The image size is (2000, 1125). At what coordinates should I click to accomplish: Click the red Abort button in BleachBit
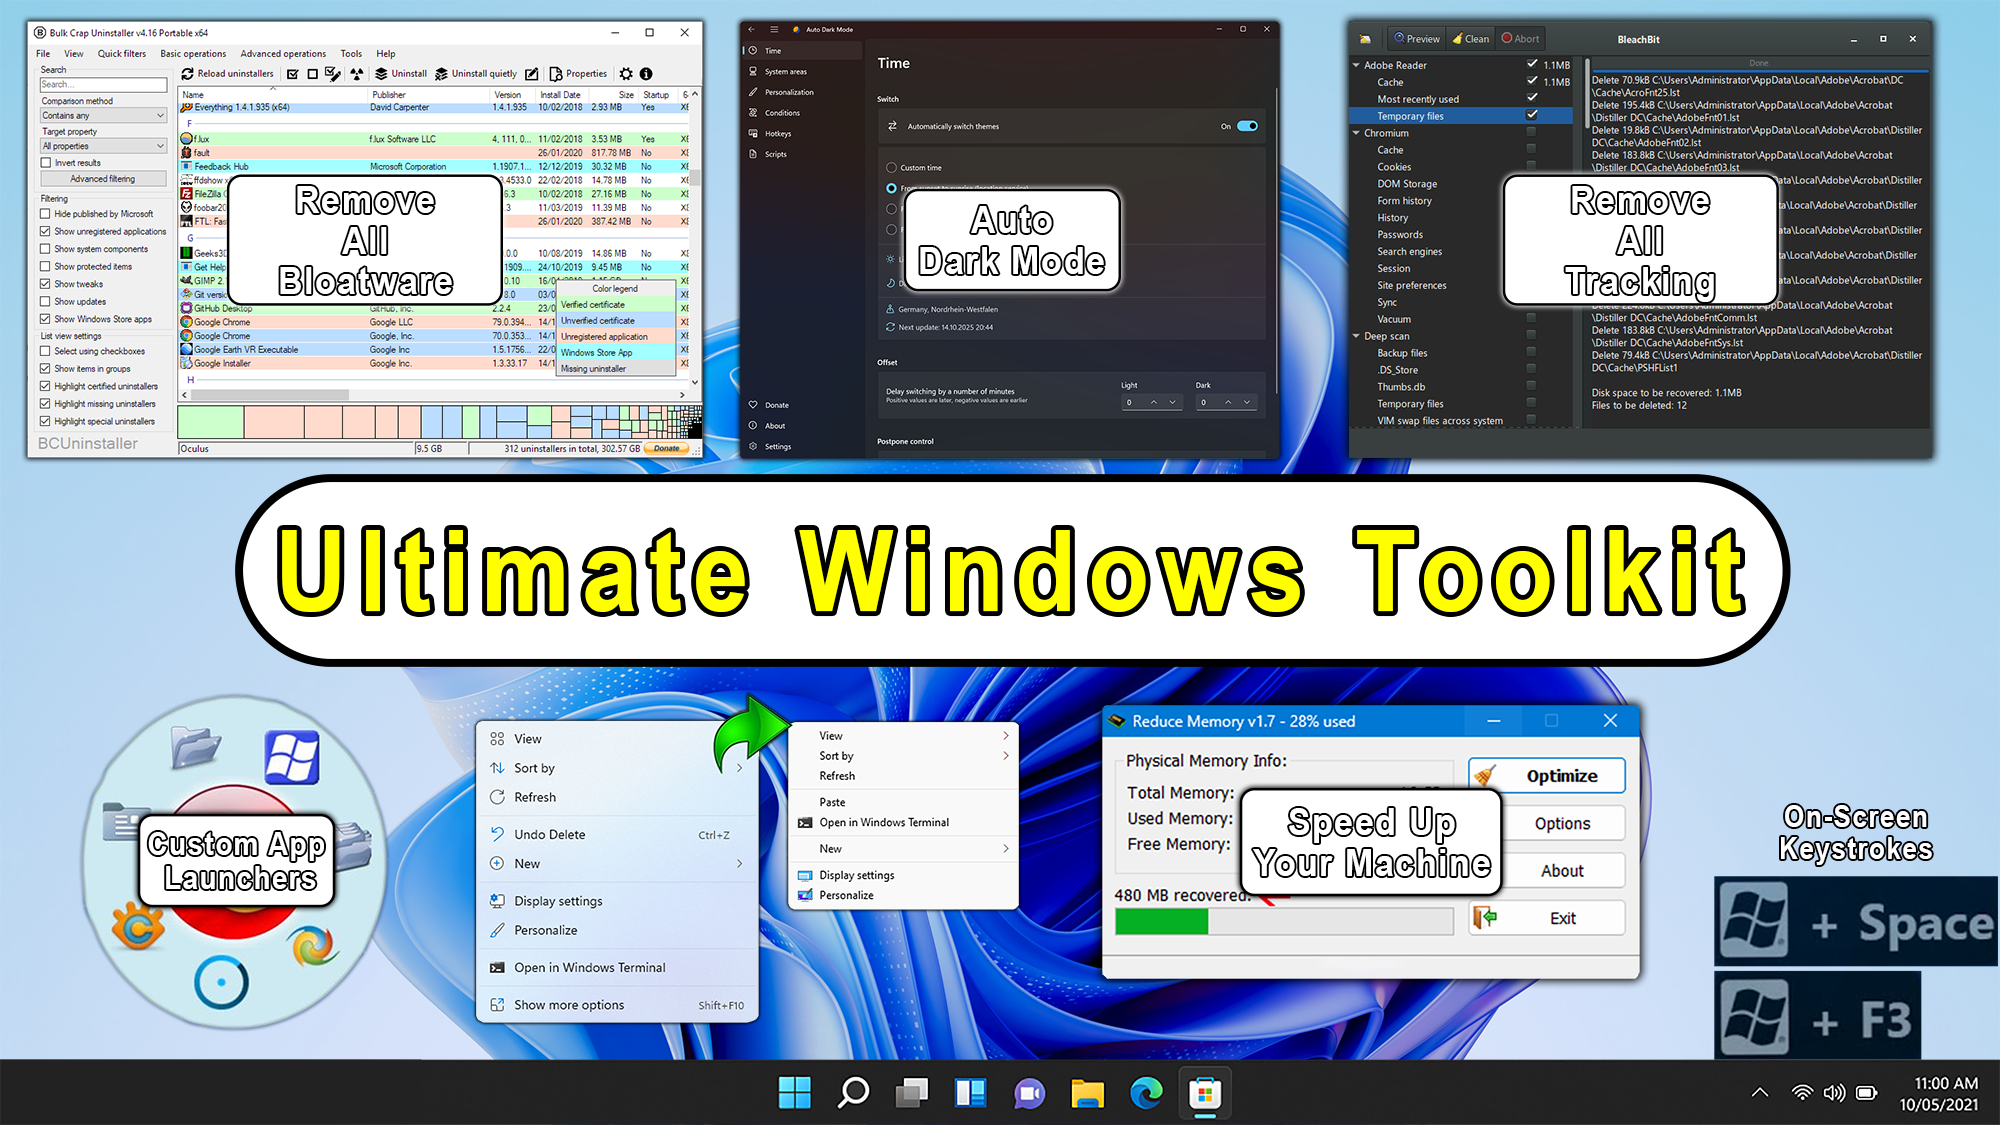1521,39
